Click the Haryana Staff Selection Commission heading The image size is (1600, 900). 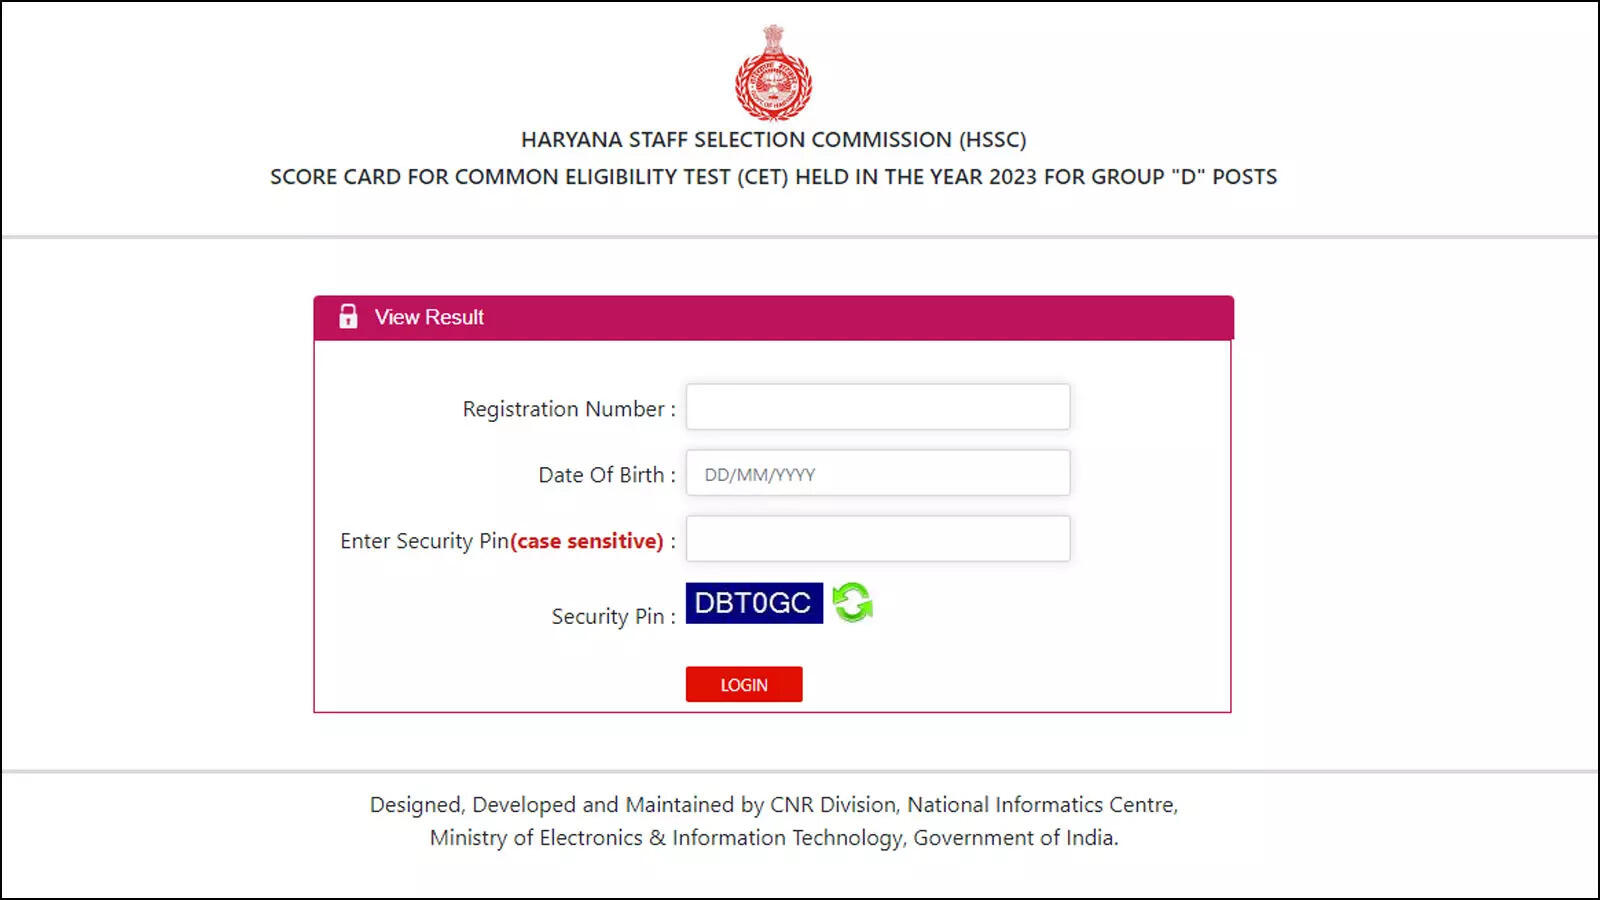pyautogui.click(x=774, y=140)
